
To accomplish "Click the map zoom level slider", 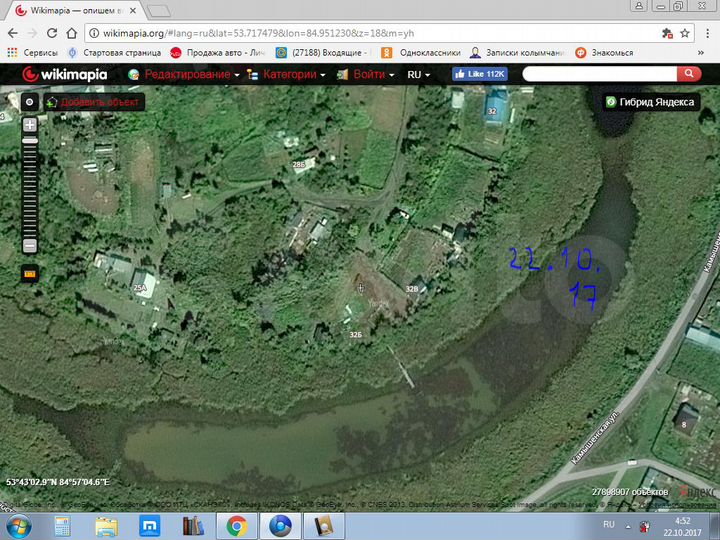I will [x=30, y=185].
